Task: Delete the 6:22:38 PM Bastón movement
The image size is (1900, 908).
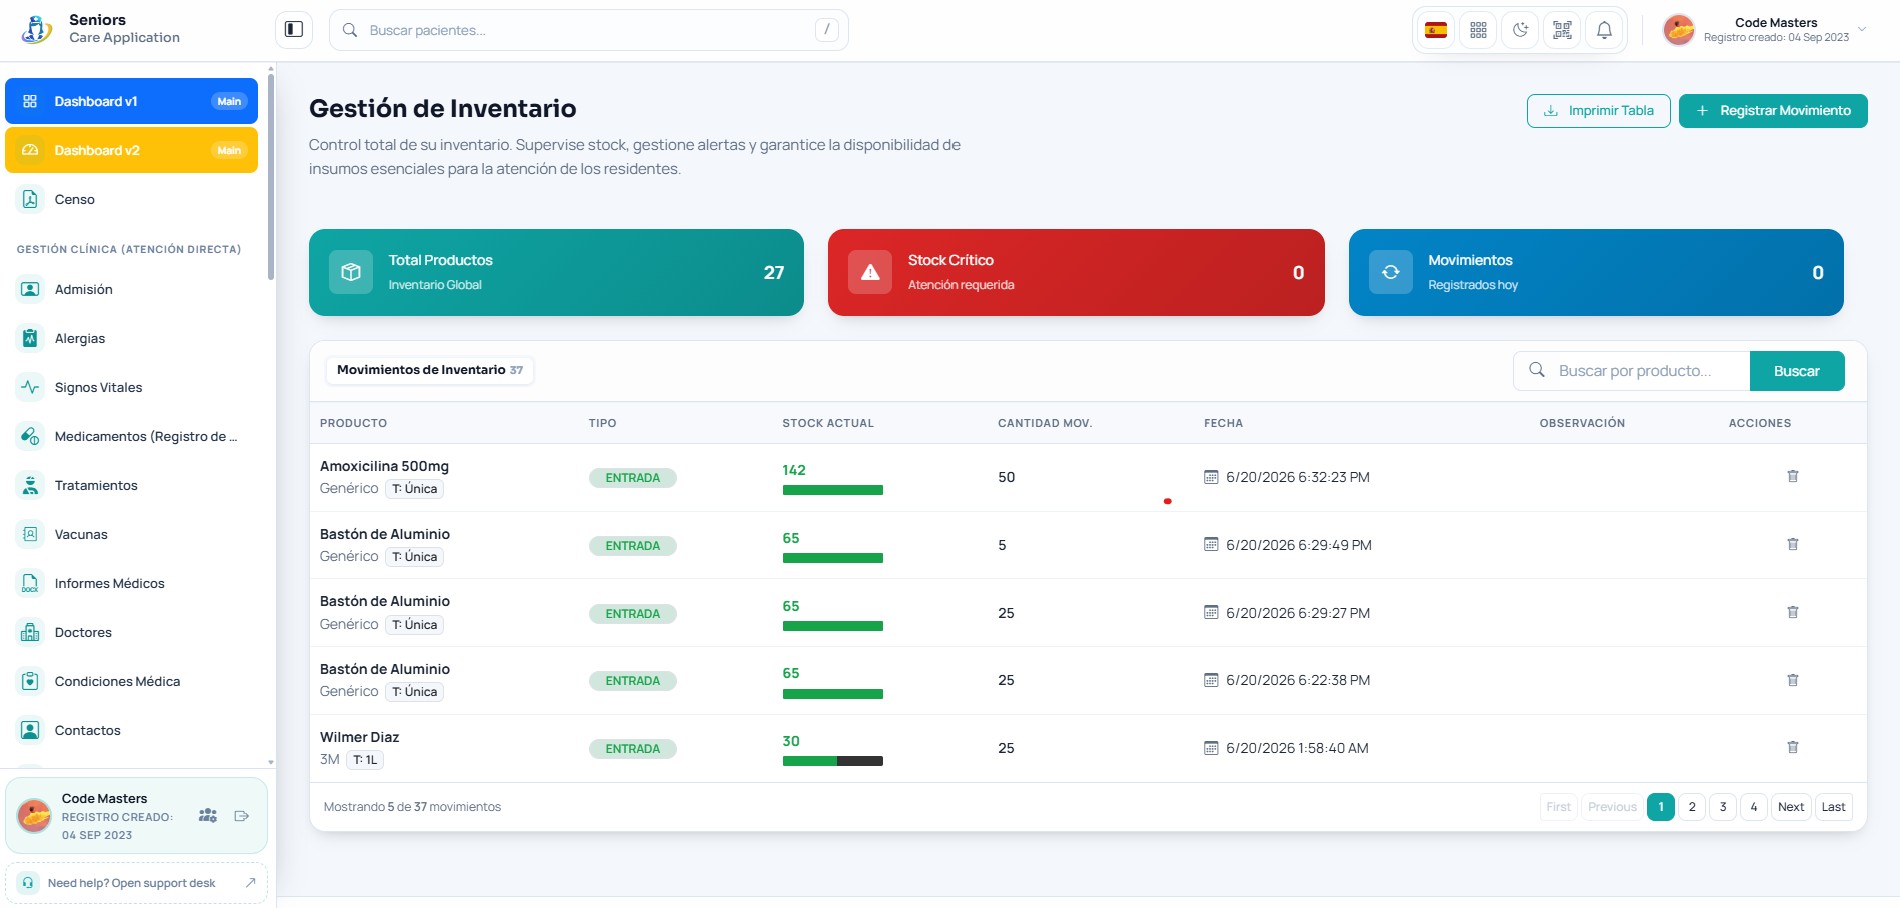Action: click(1793, 680)
